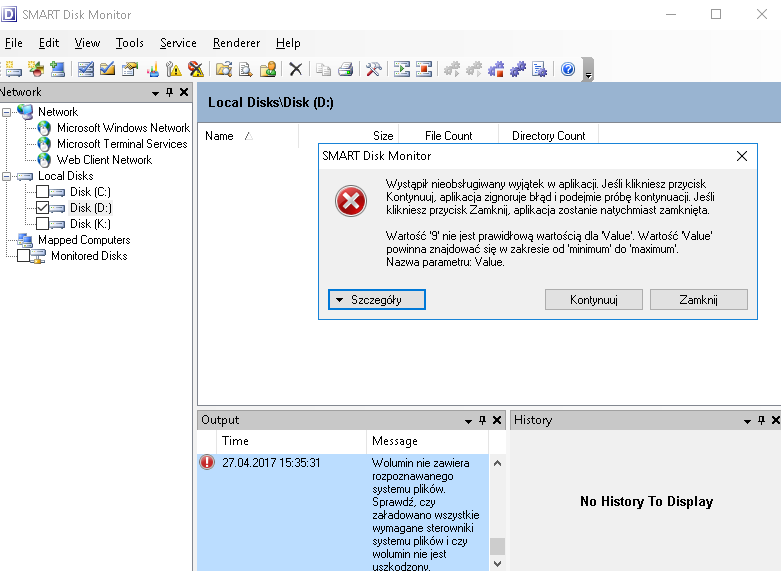Click the wrench with warning triangle icon
This screenshot has height=571, width=781.
click(x=174, y=69)
